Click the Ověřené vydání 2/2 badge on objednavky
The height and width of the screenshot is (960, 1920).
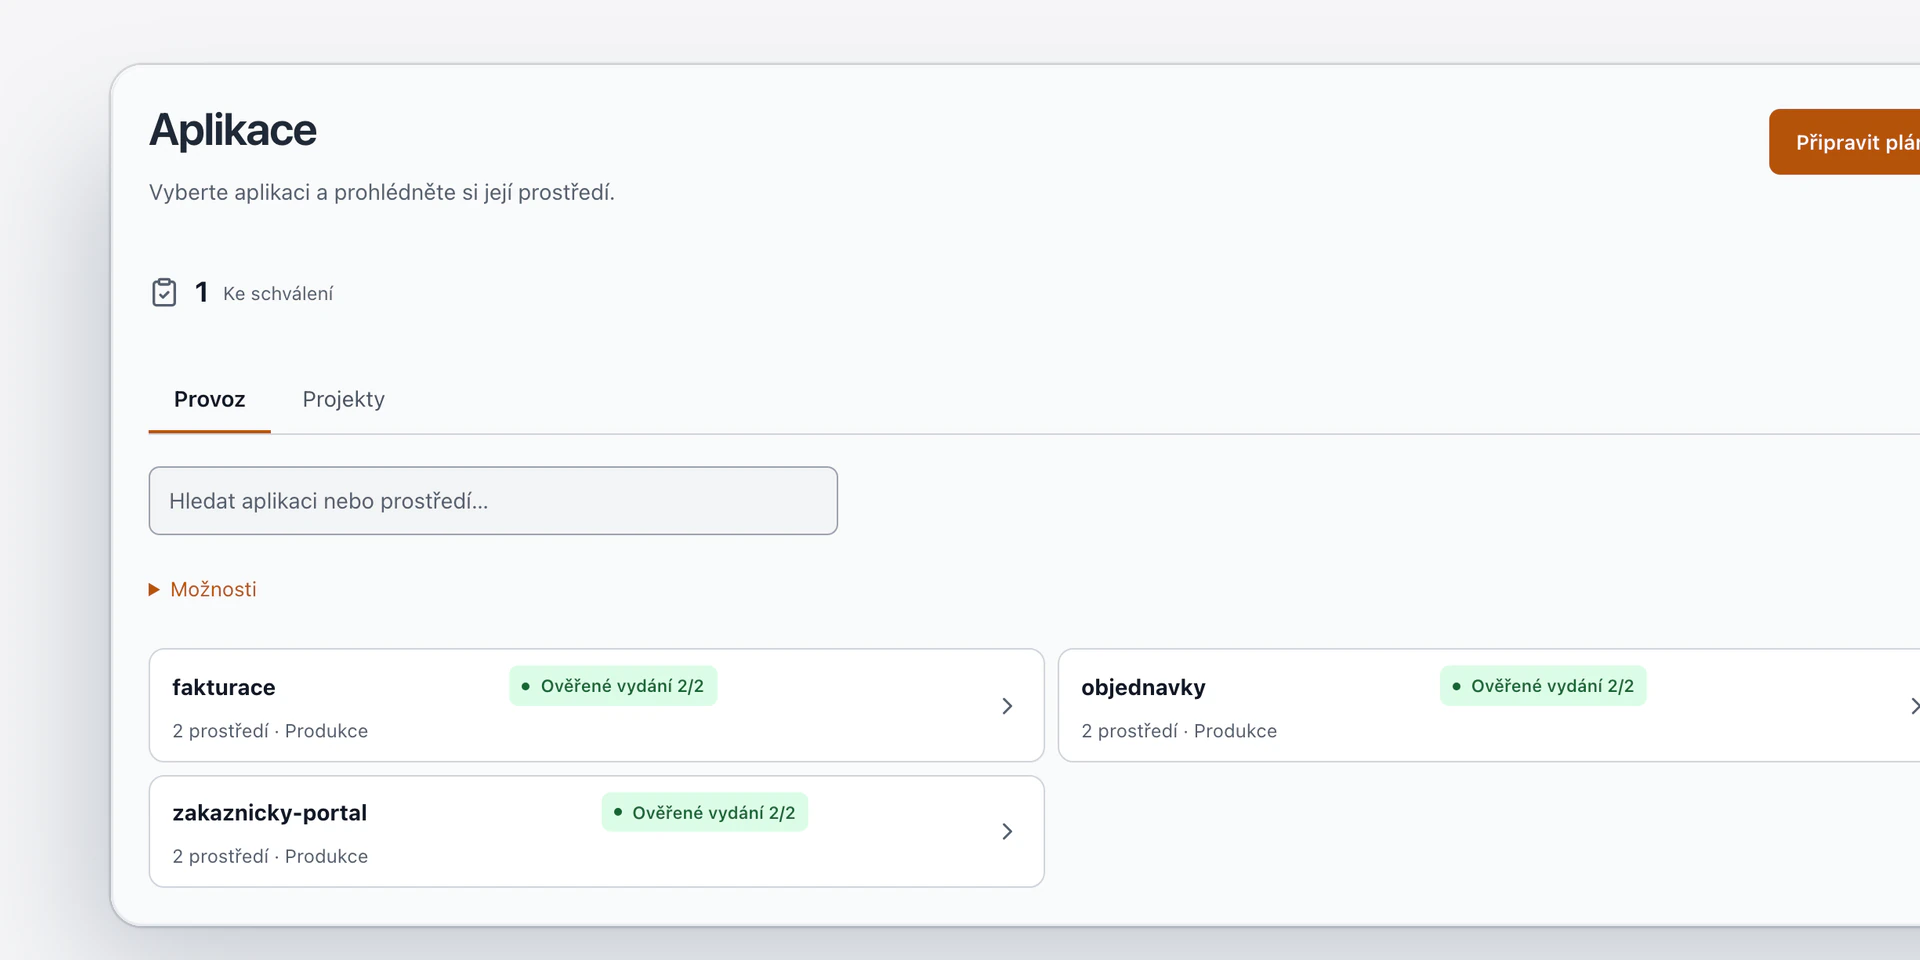click(x=1543, y=686)
